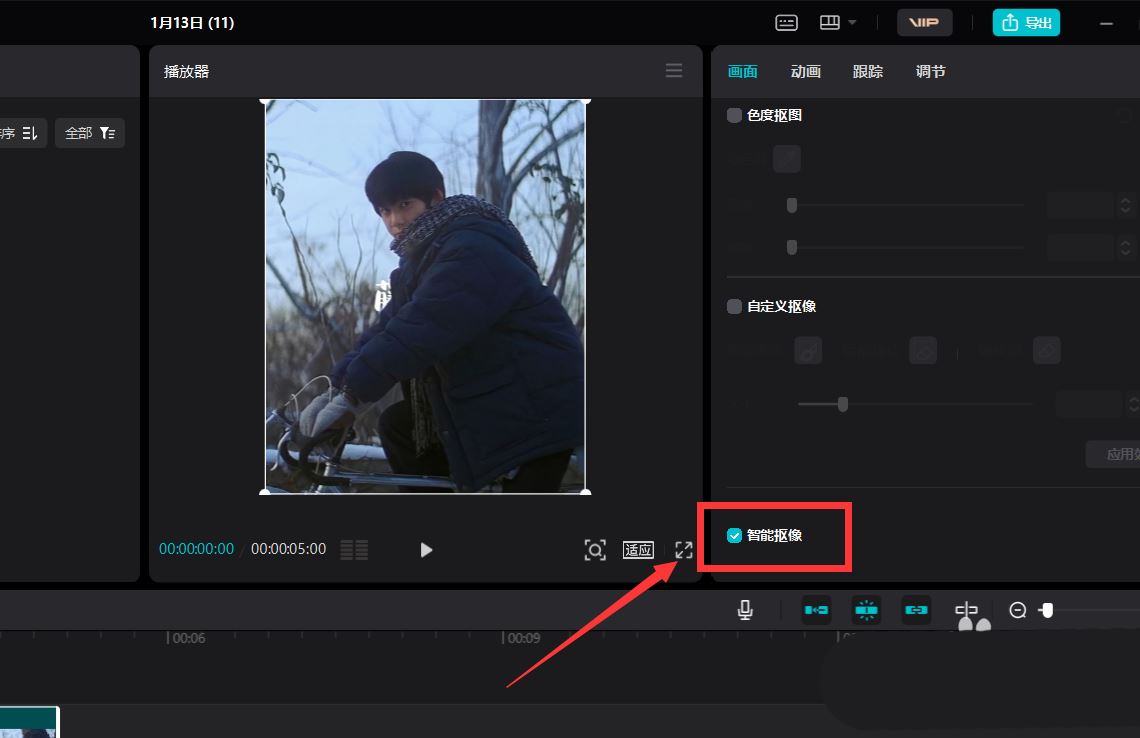This screenshot has width=1140, height=738.
Task: Toggle the clip linkage icon
Action: 916,610
